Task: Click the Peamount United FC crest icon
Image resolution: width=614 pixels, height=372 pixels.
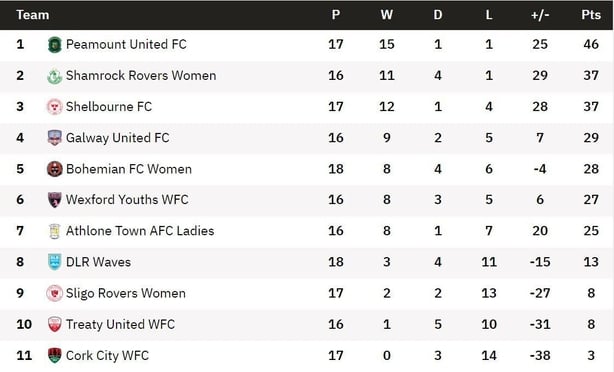Action: pyautogui.click(x=54, y=45)
